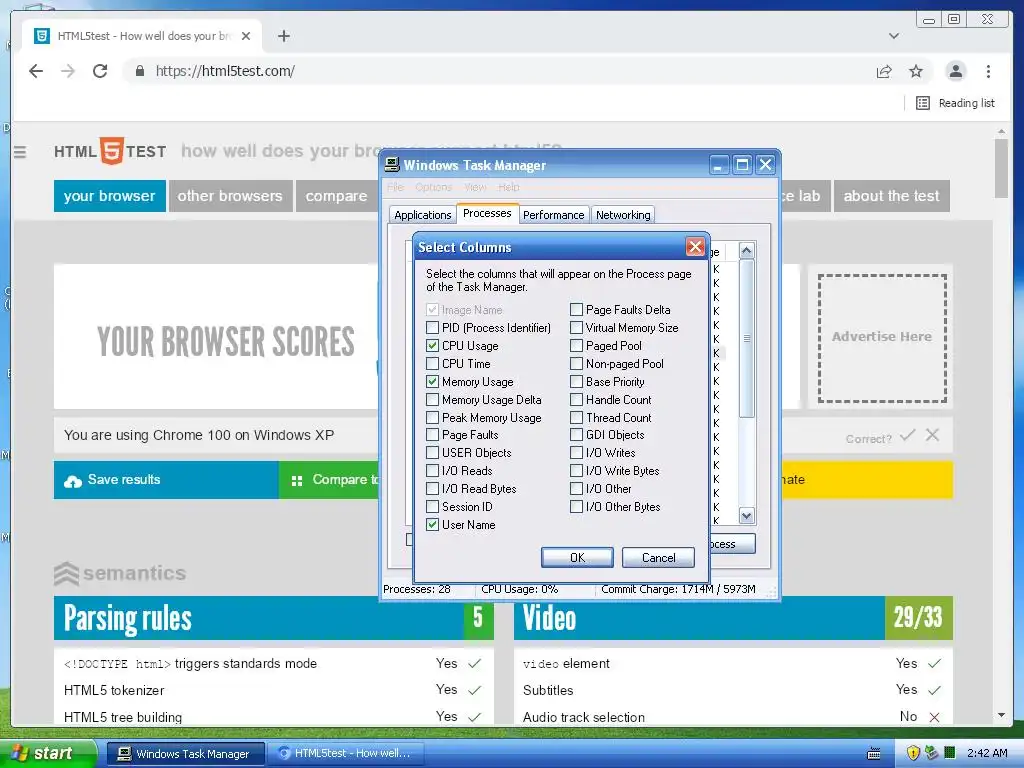Open the Networking tab
1024x768 pixels.
pyautogui.click(x=623, y=215)
